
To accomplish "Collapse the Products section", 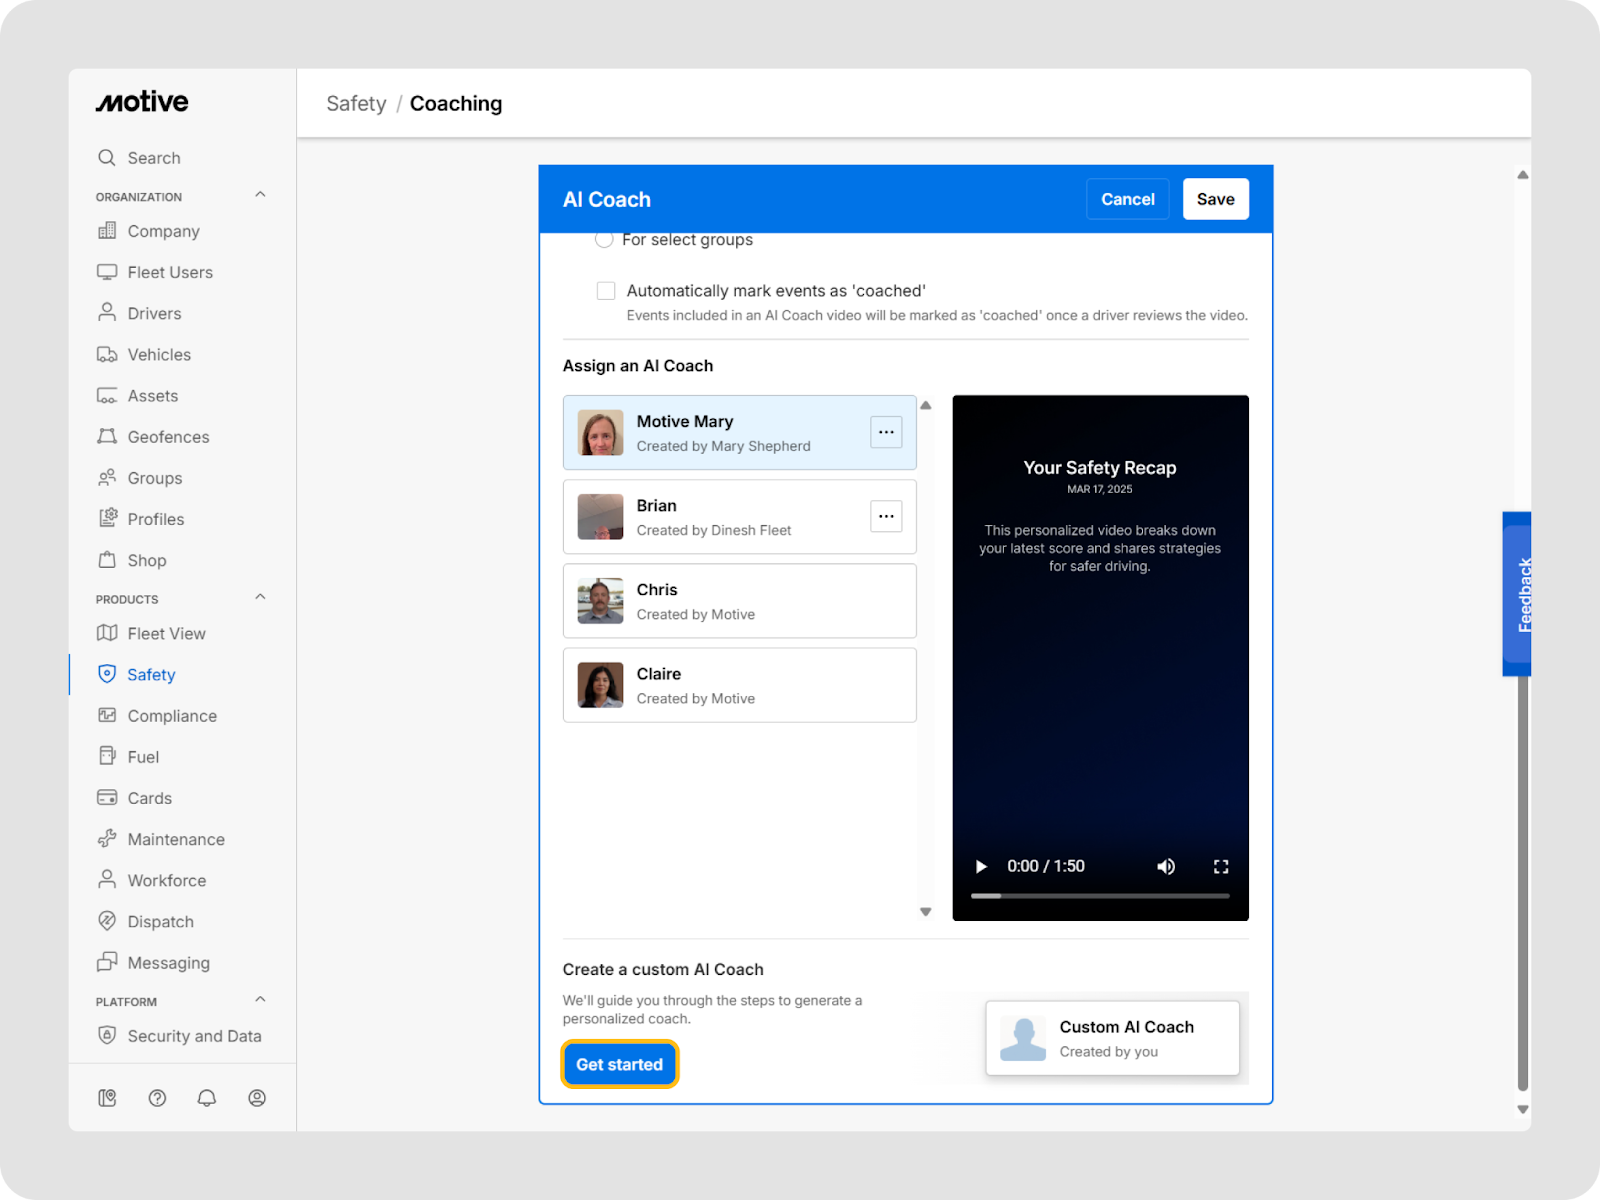I will pos(260,597).
